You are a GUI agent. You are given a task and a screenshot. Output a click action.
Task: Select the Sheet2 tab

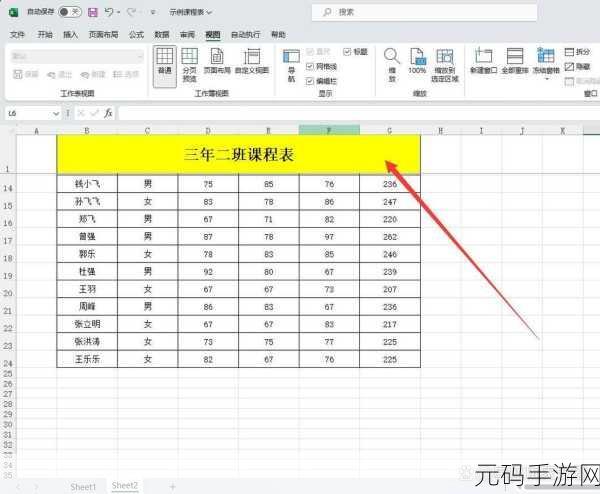pos(125,486)
